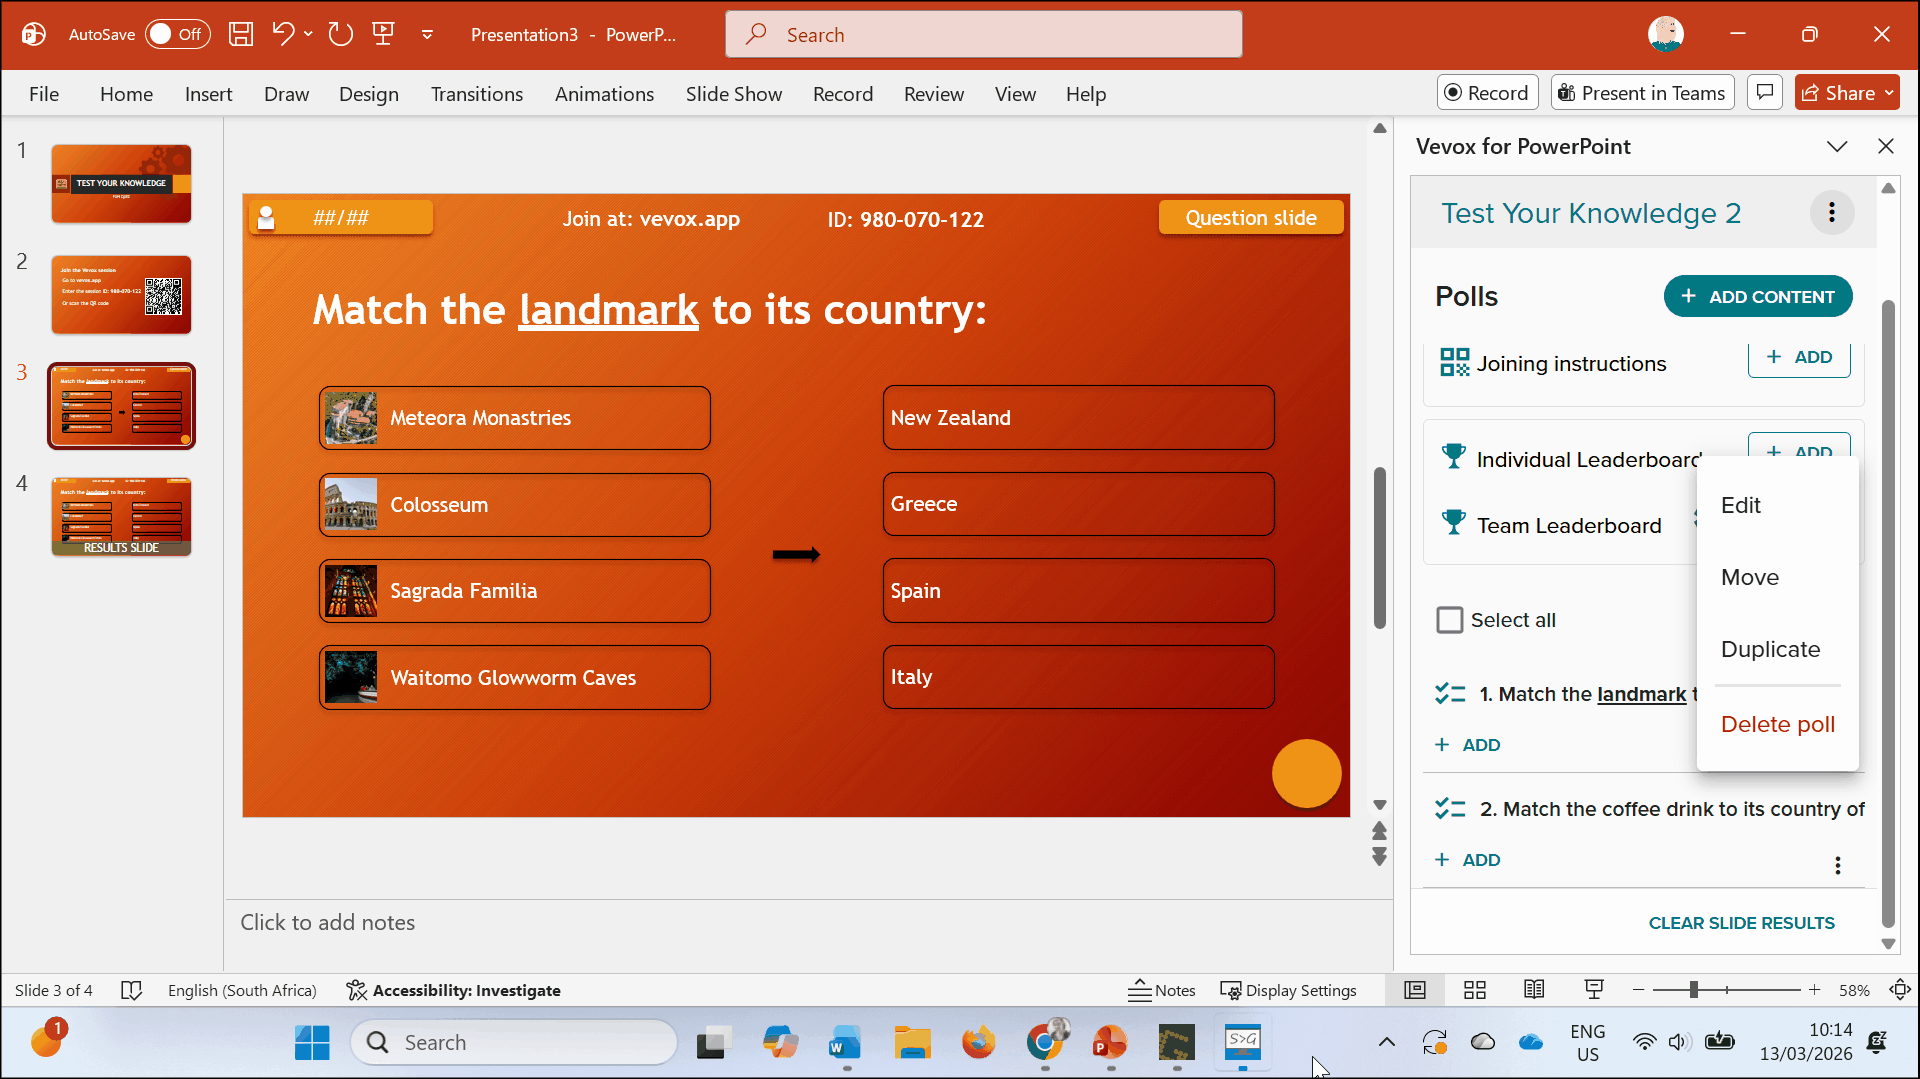
Task: Toggle the Notes pane in the status bar
Action: pos(1161,989)
